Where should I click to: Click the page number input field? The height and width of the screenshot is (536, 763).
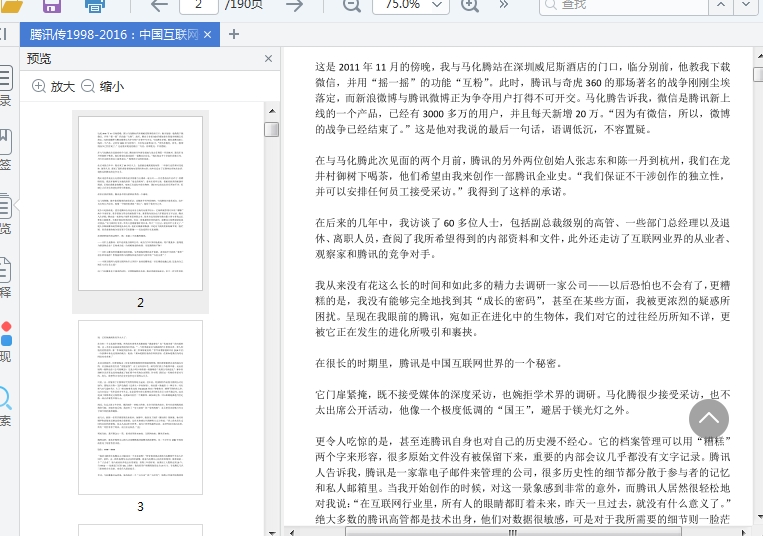(x=199, y=6)
